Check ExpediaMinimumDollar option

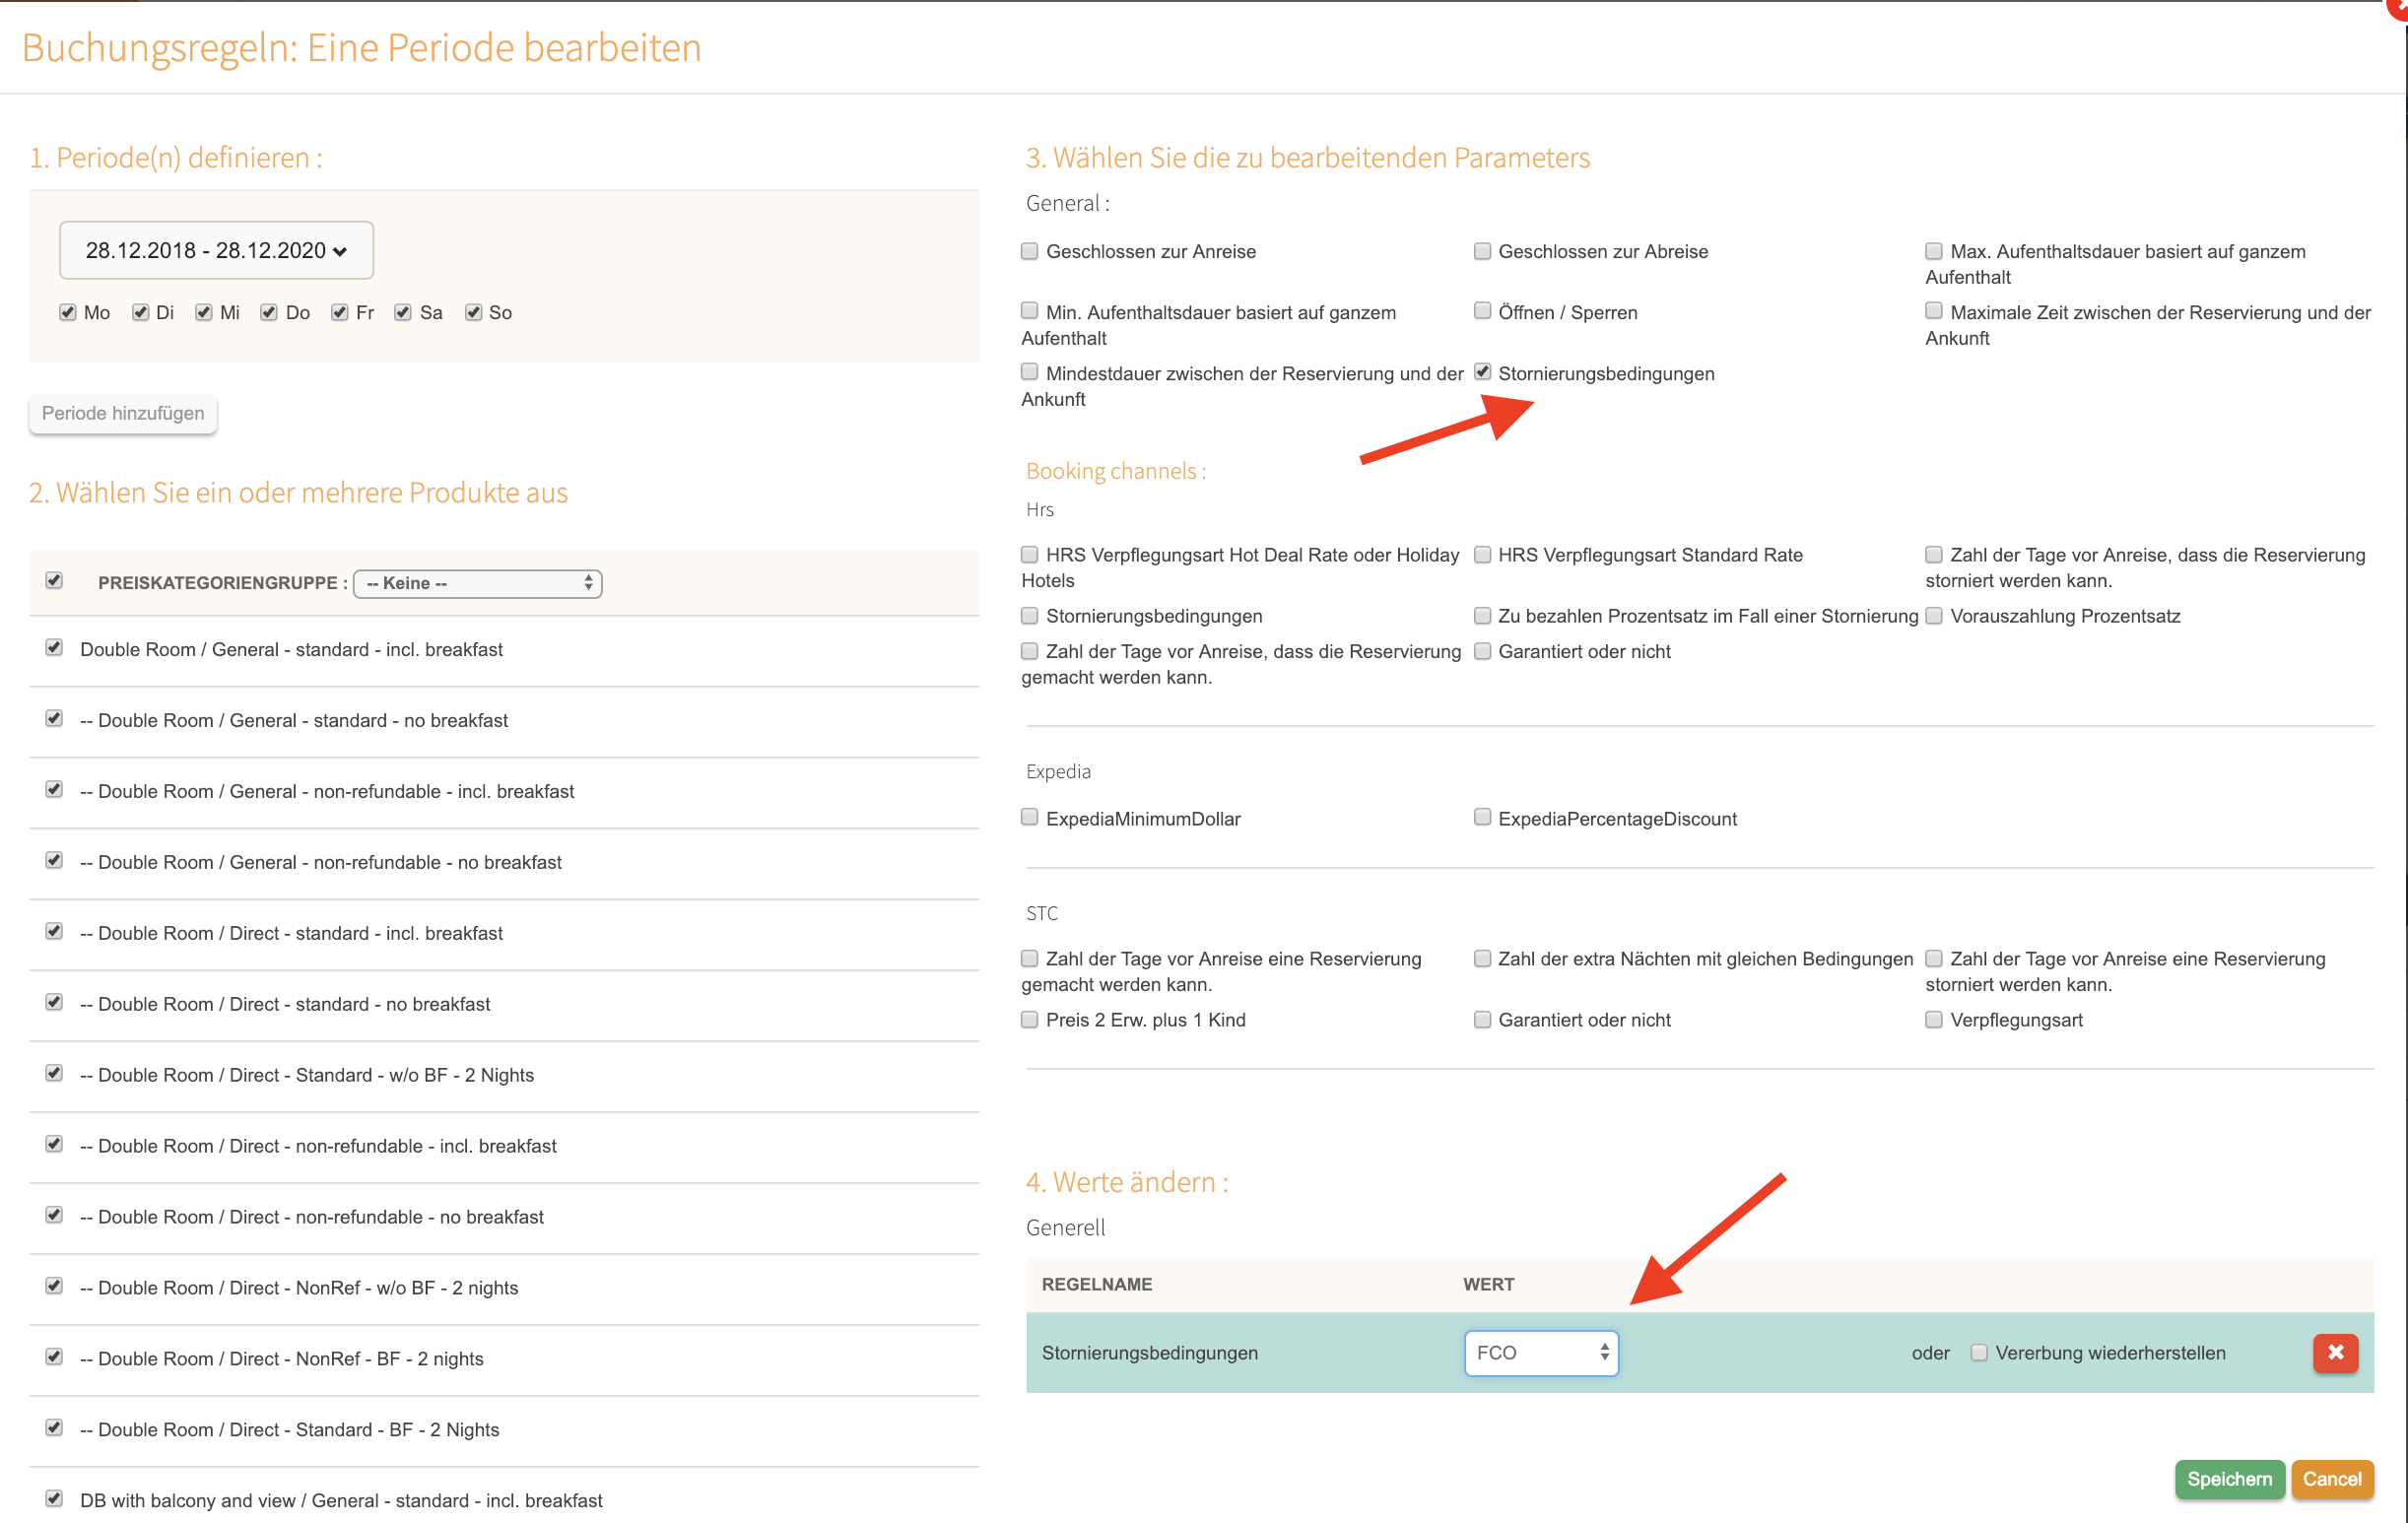(1029, 817)
